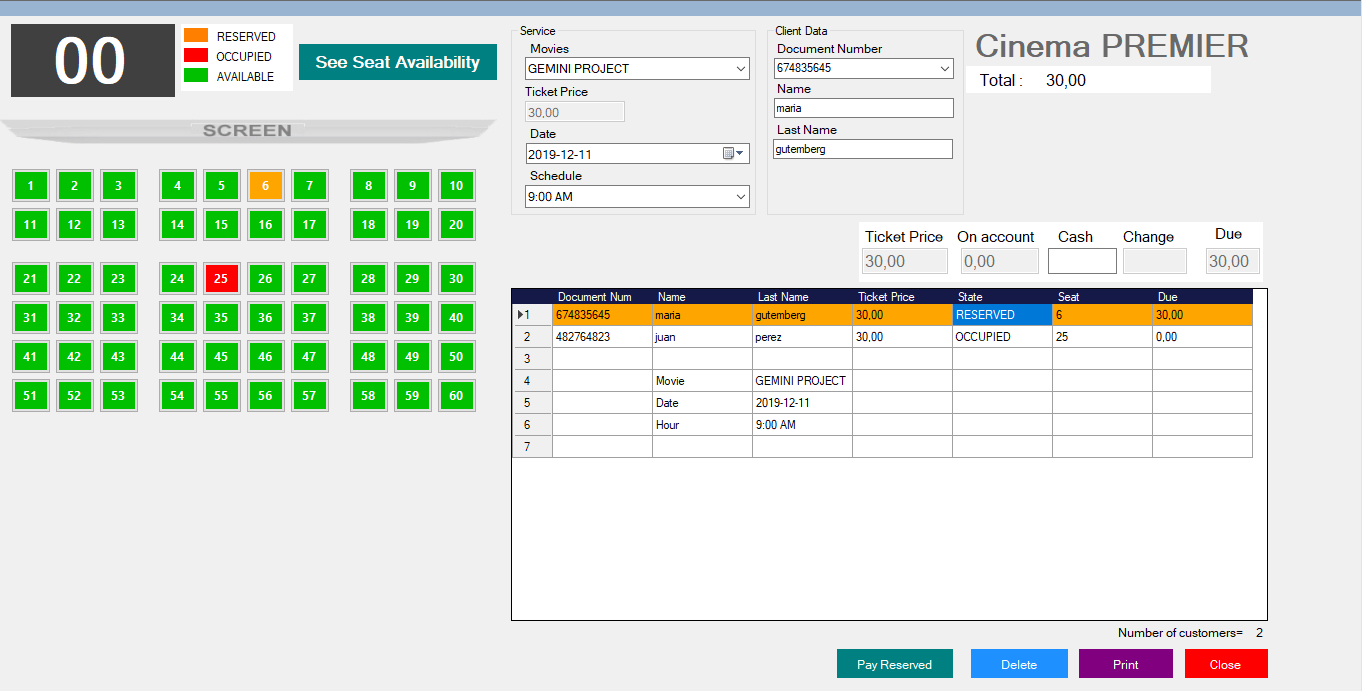The height and width of the screenshot is (691, 1363).
Task: Pick seat 60 in the last row
Action: [456, 395]
